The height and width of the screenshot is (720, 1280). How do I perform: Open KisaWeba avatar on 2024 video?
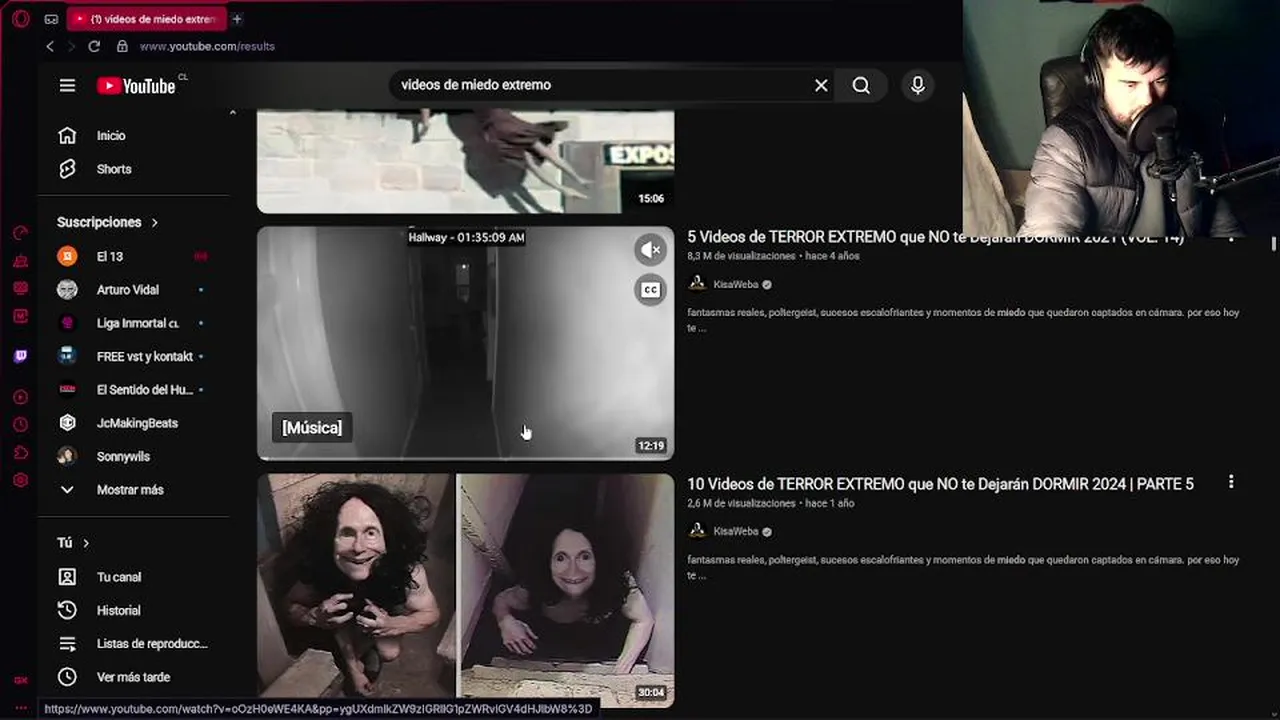click(697, 531)
